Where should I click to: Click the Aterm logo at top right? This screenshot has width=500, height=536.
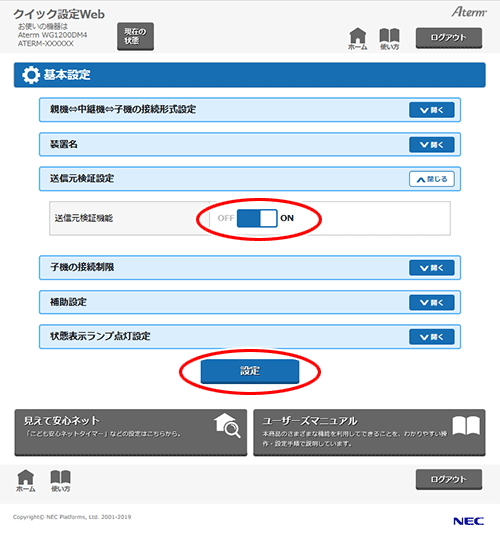[x=469, y=12]
